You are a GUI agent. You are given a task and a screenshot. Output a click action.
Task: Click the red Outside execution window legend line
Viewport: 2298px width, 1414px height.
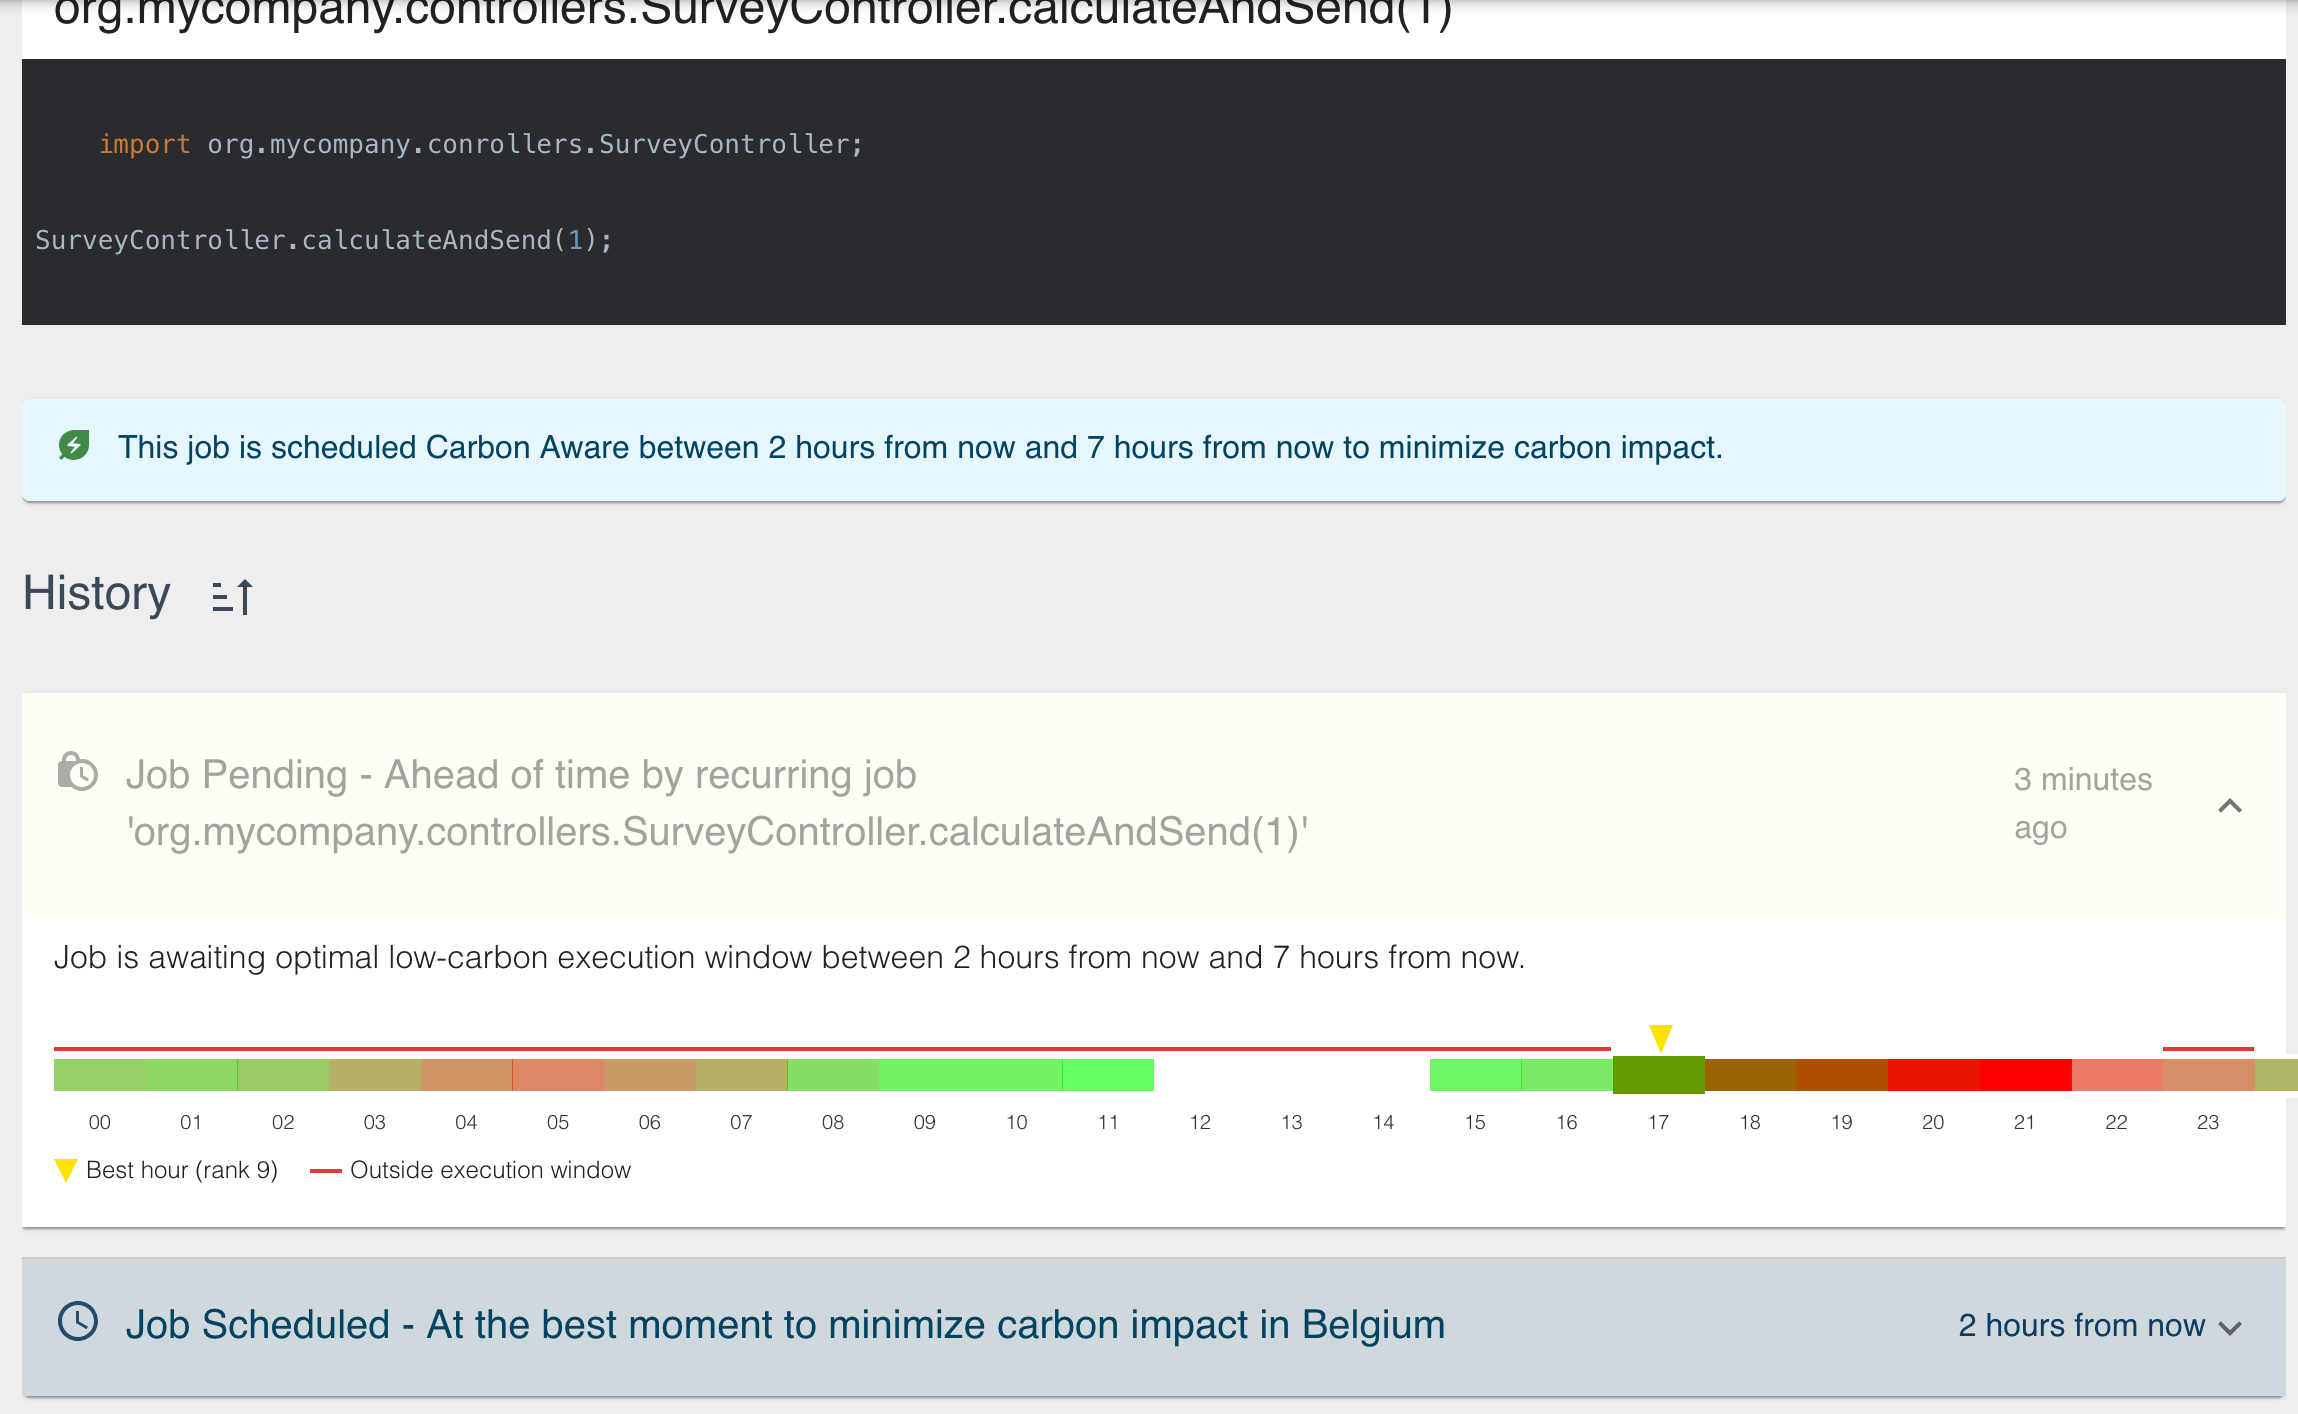(x=326, y=1171)
